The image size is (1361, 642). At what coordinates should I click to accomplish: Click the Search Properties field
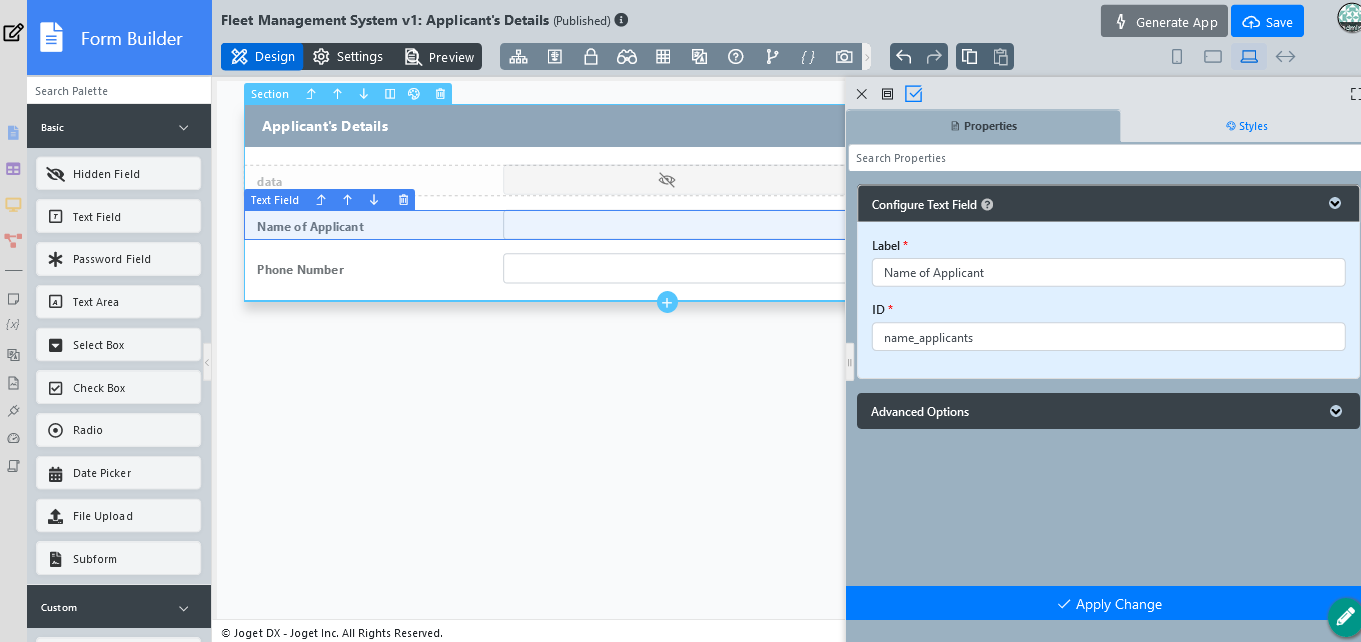tap(1105, 158)
